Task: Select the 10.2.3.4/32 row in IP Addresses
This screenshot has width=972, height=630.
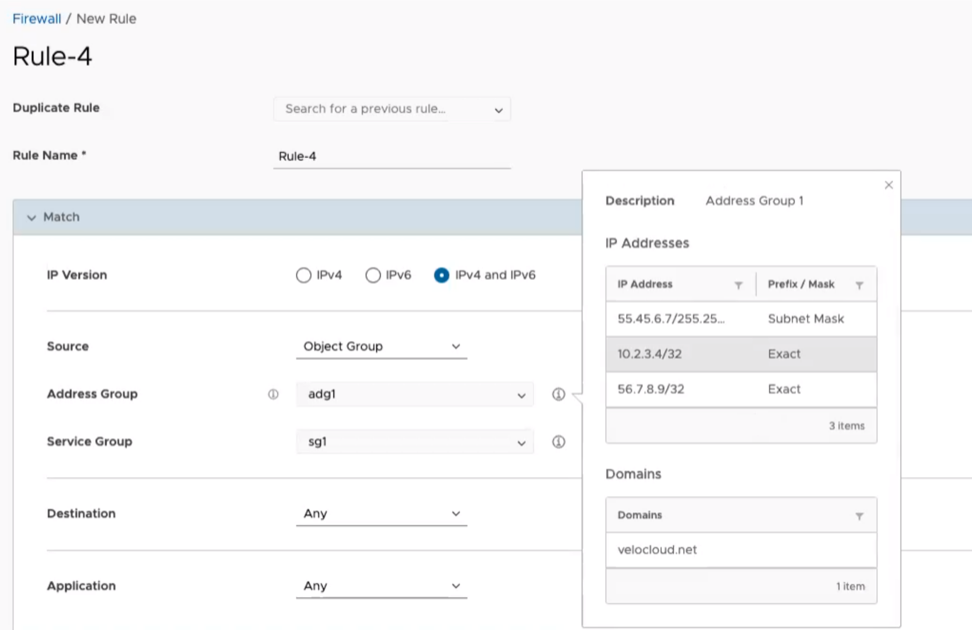Action: 740,354
